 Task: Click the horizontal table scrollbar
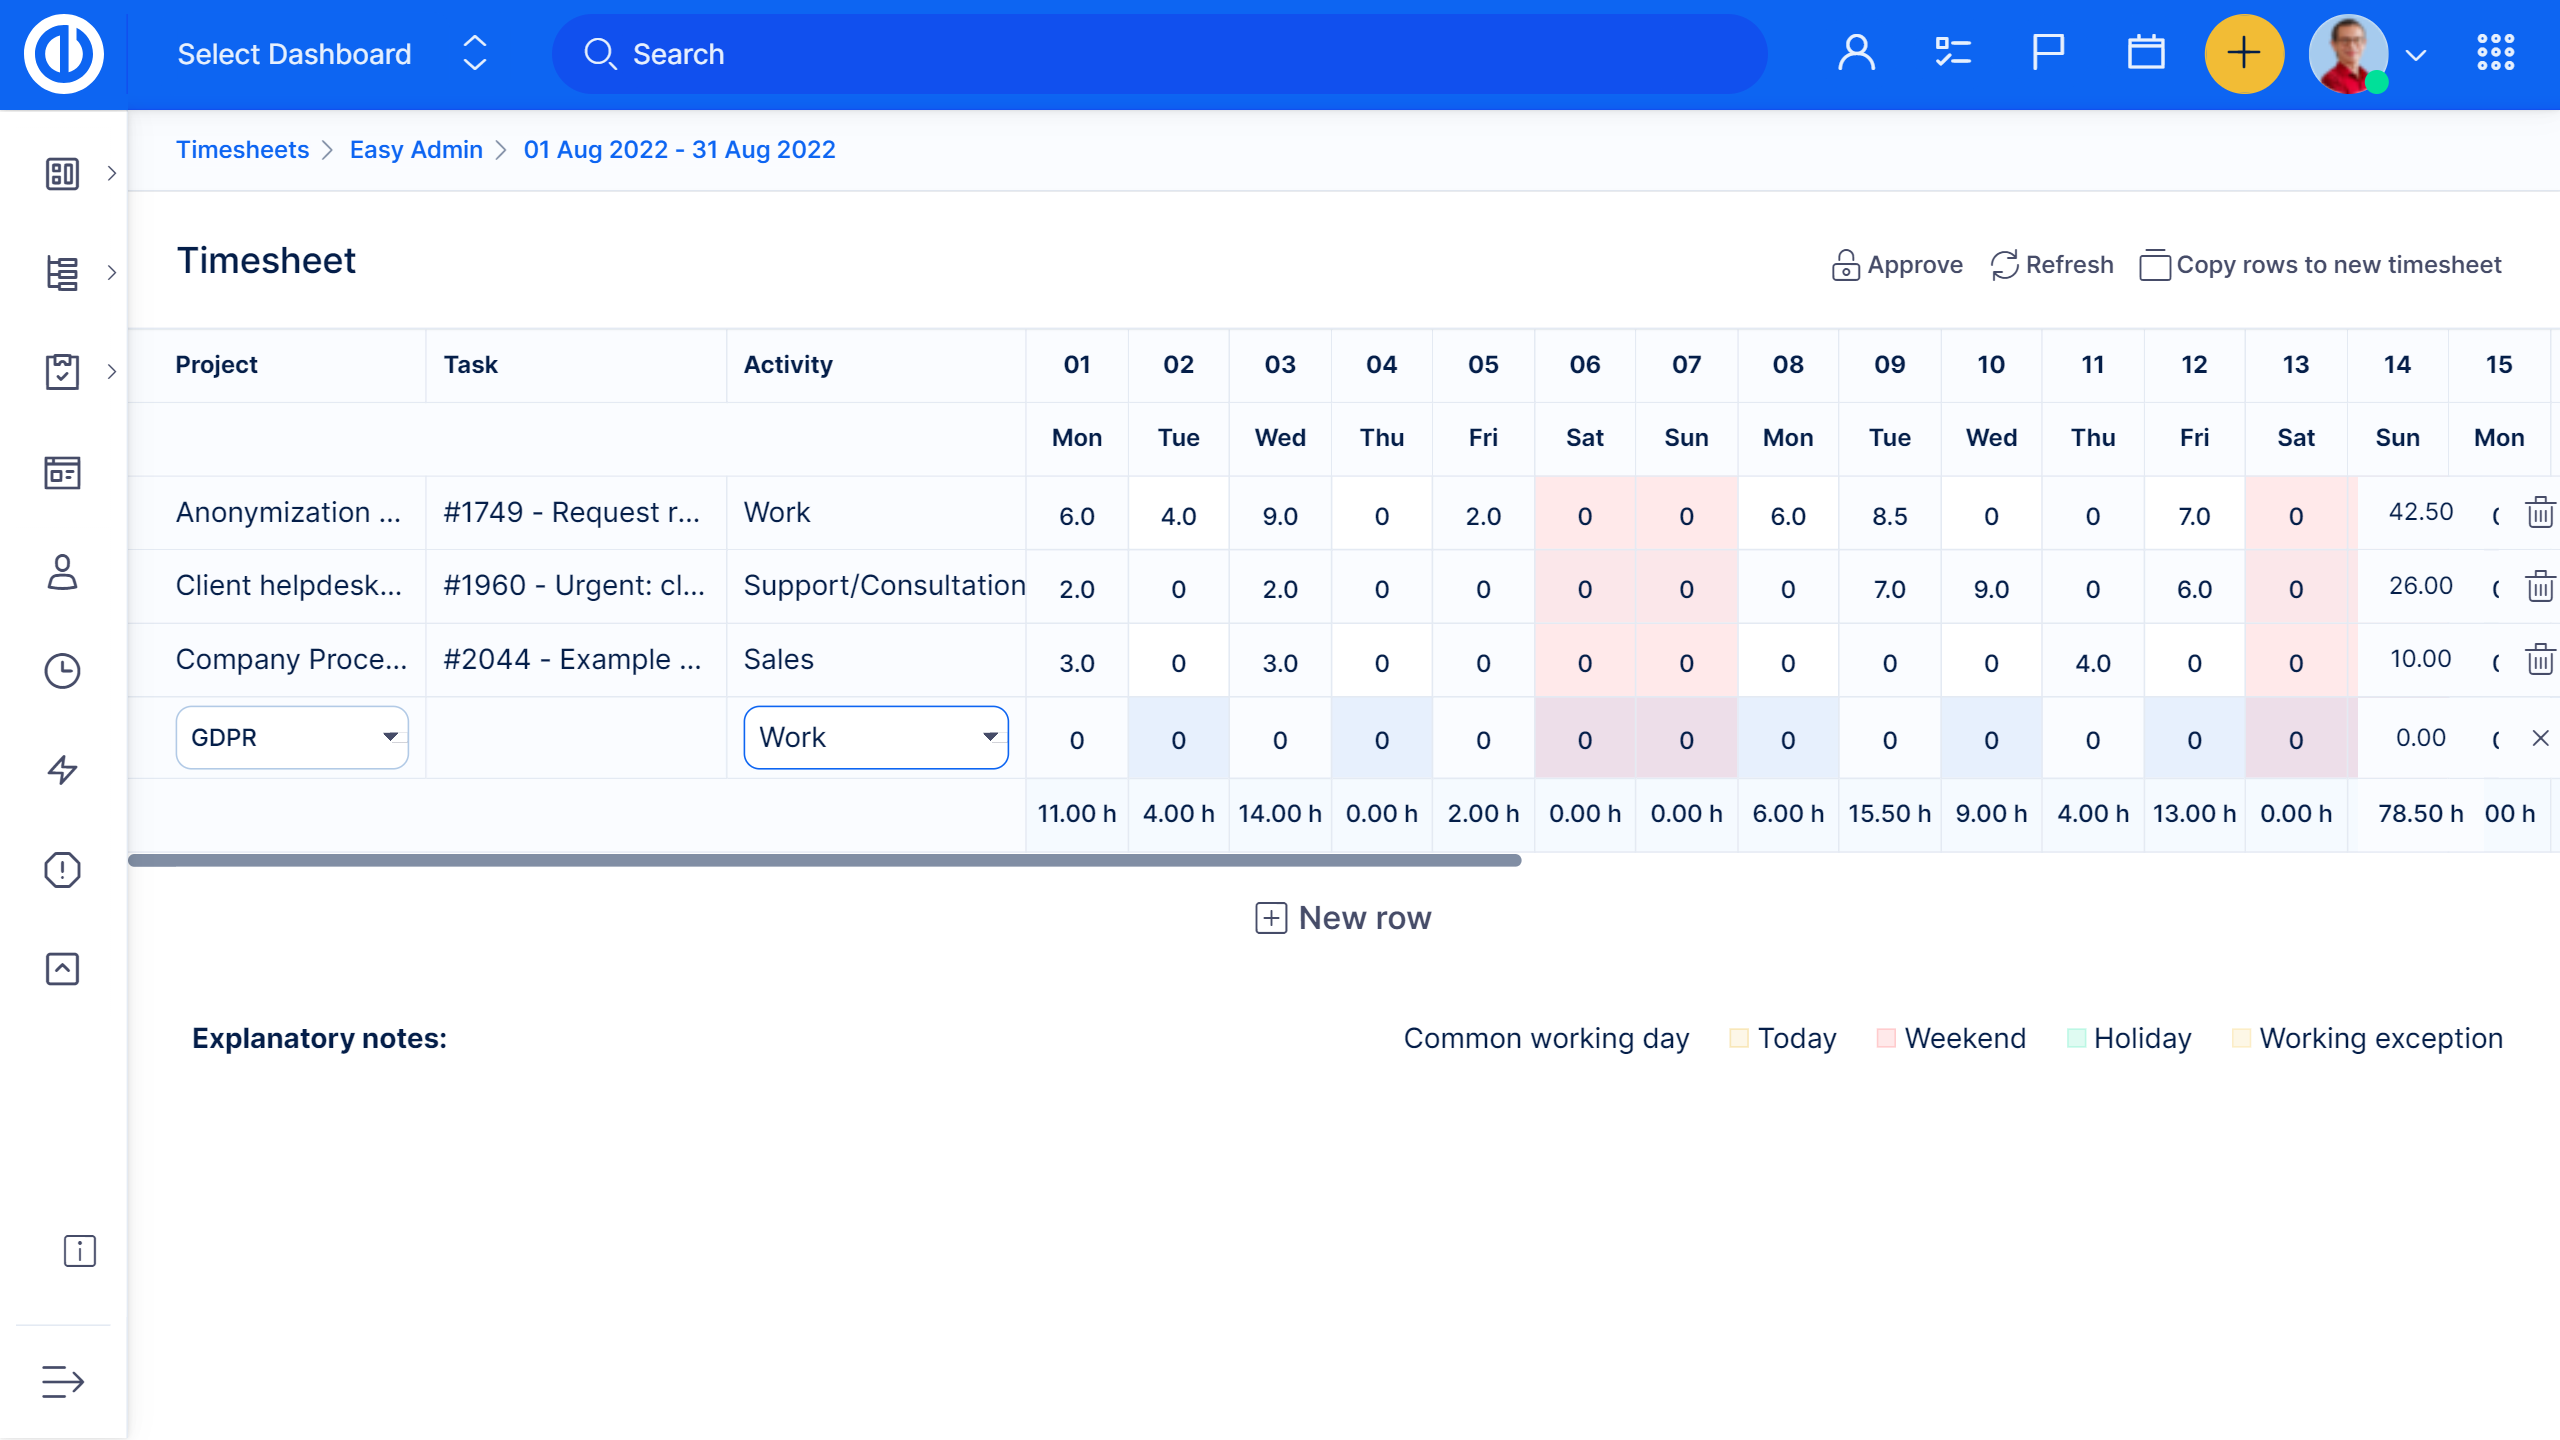[824, 860]
